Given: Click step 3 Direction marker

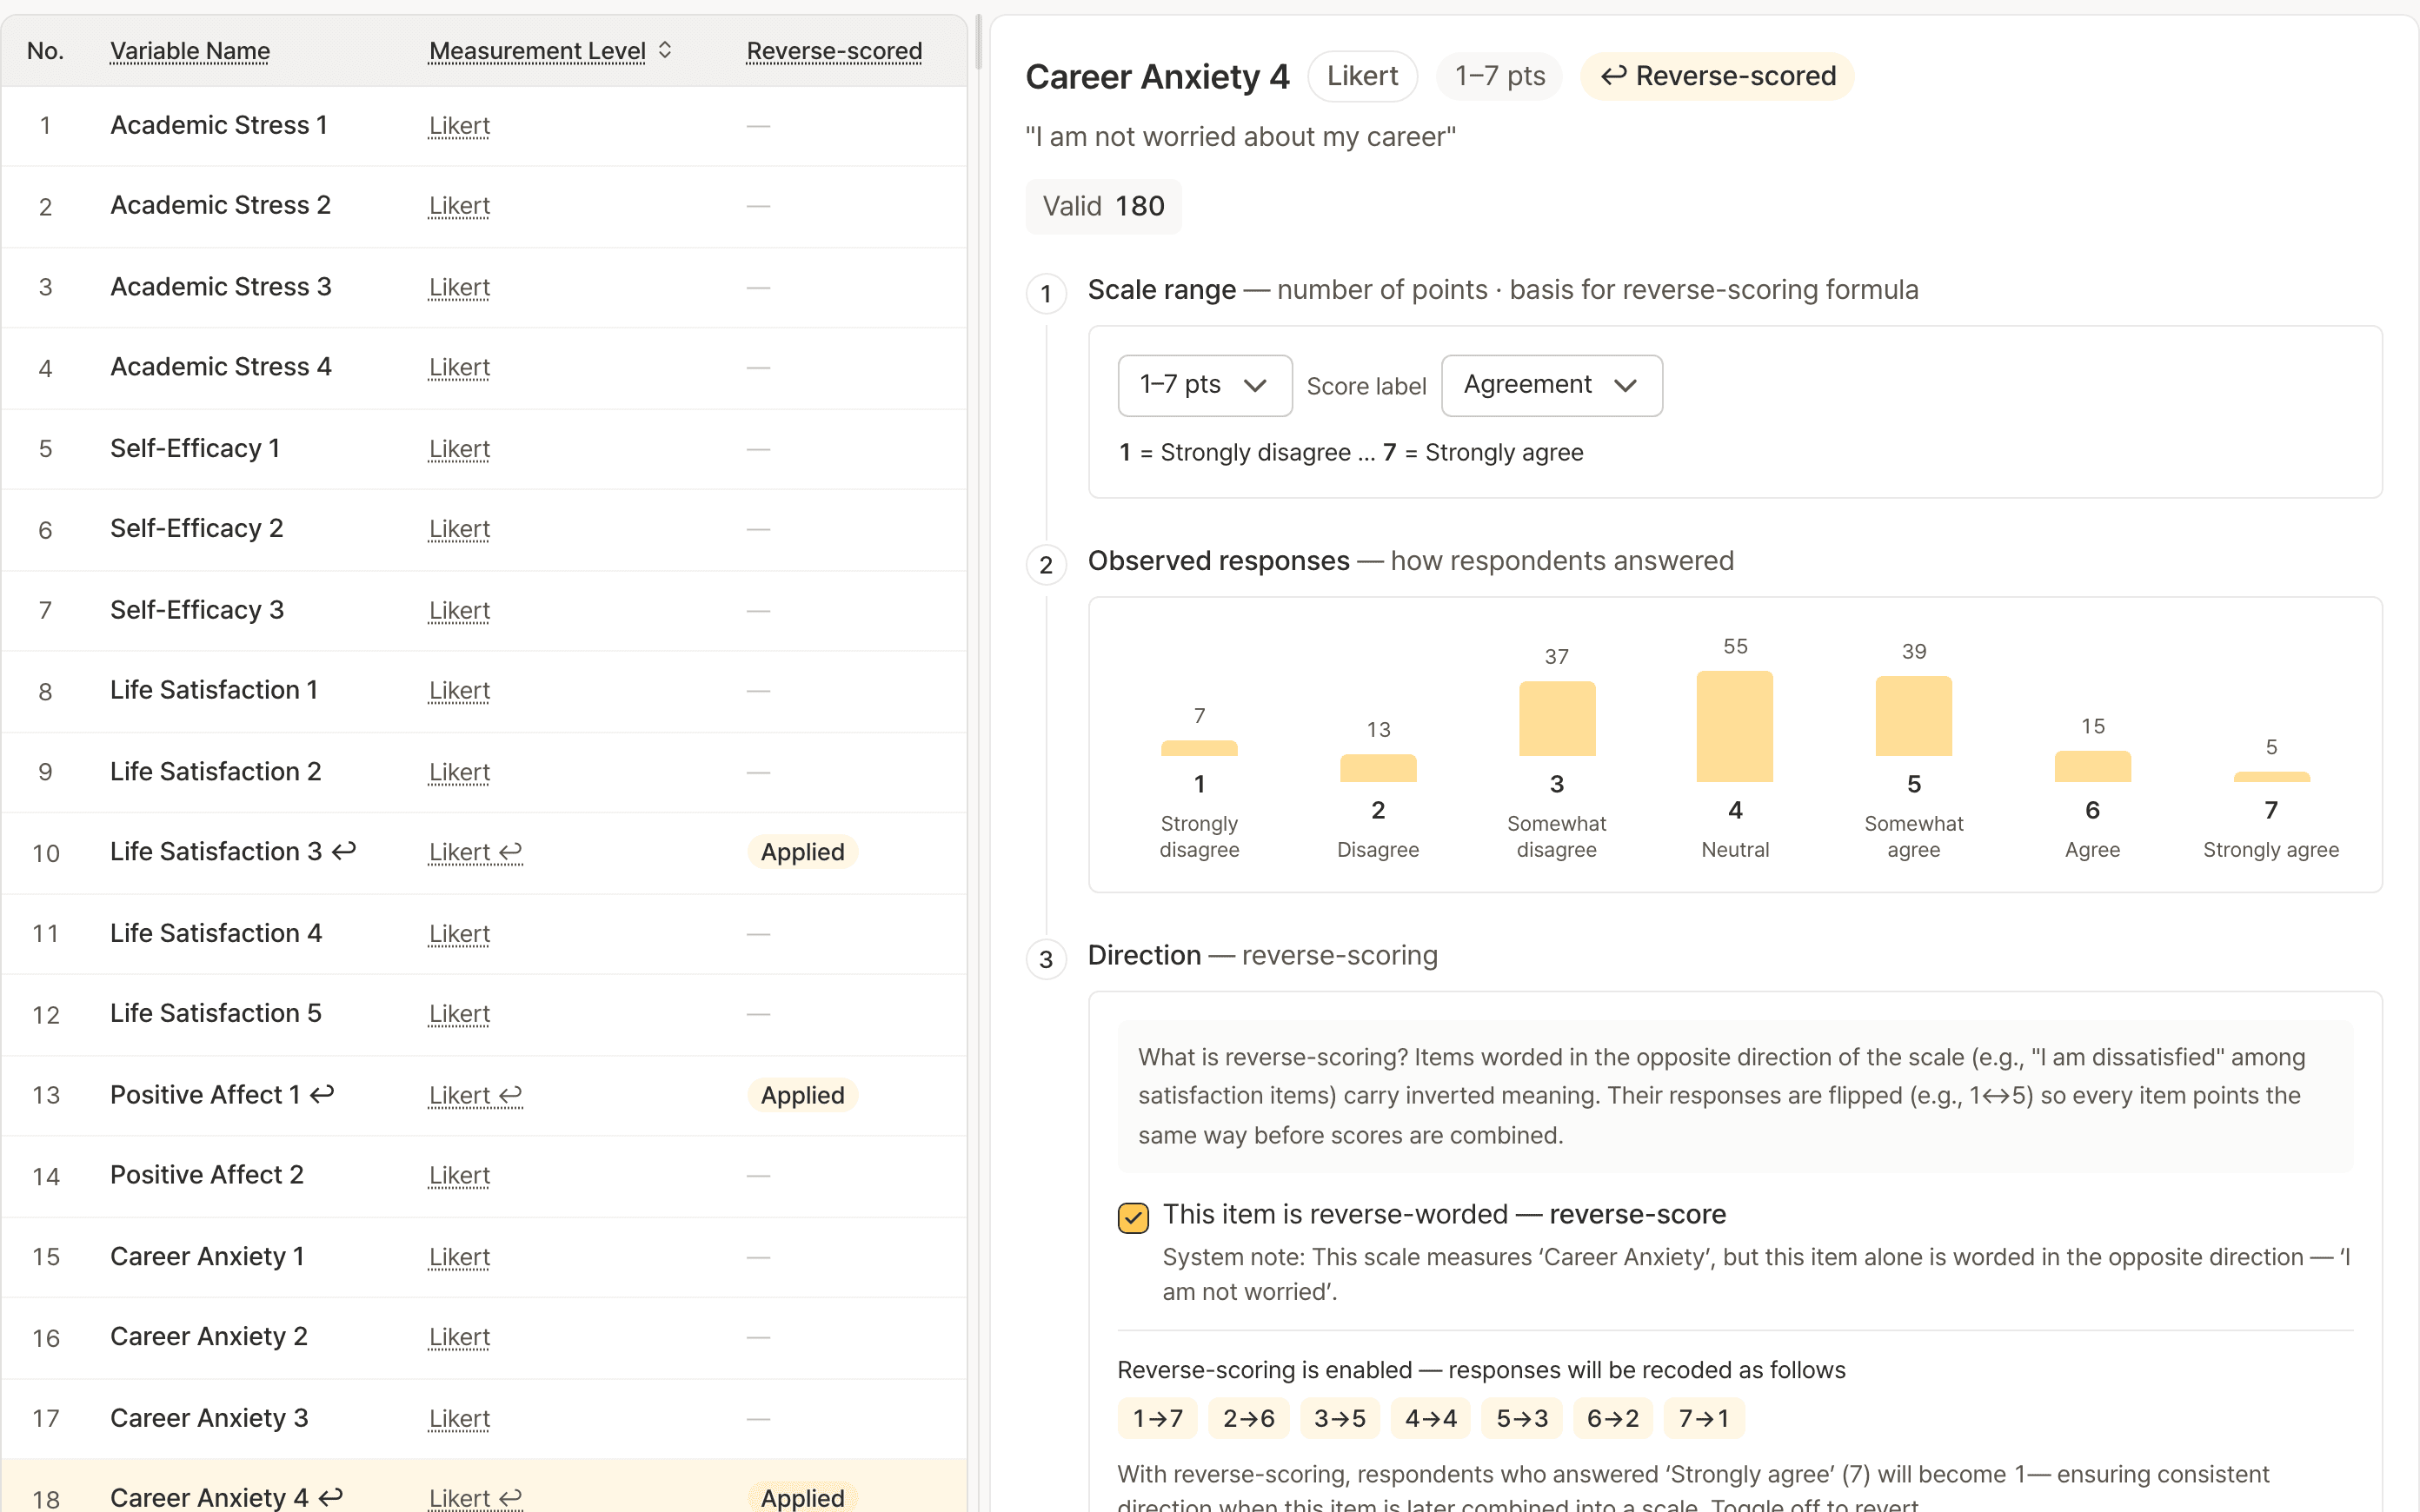Looking at the screenshot, I should 1046,959.
